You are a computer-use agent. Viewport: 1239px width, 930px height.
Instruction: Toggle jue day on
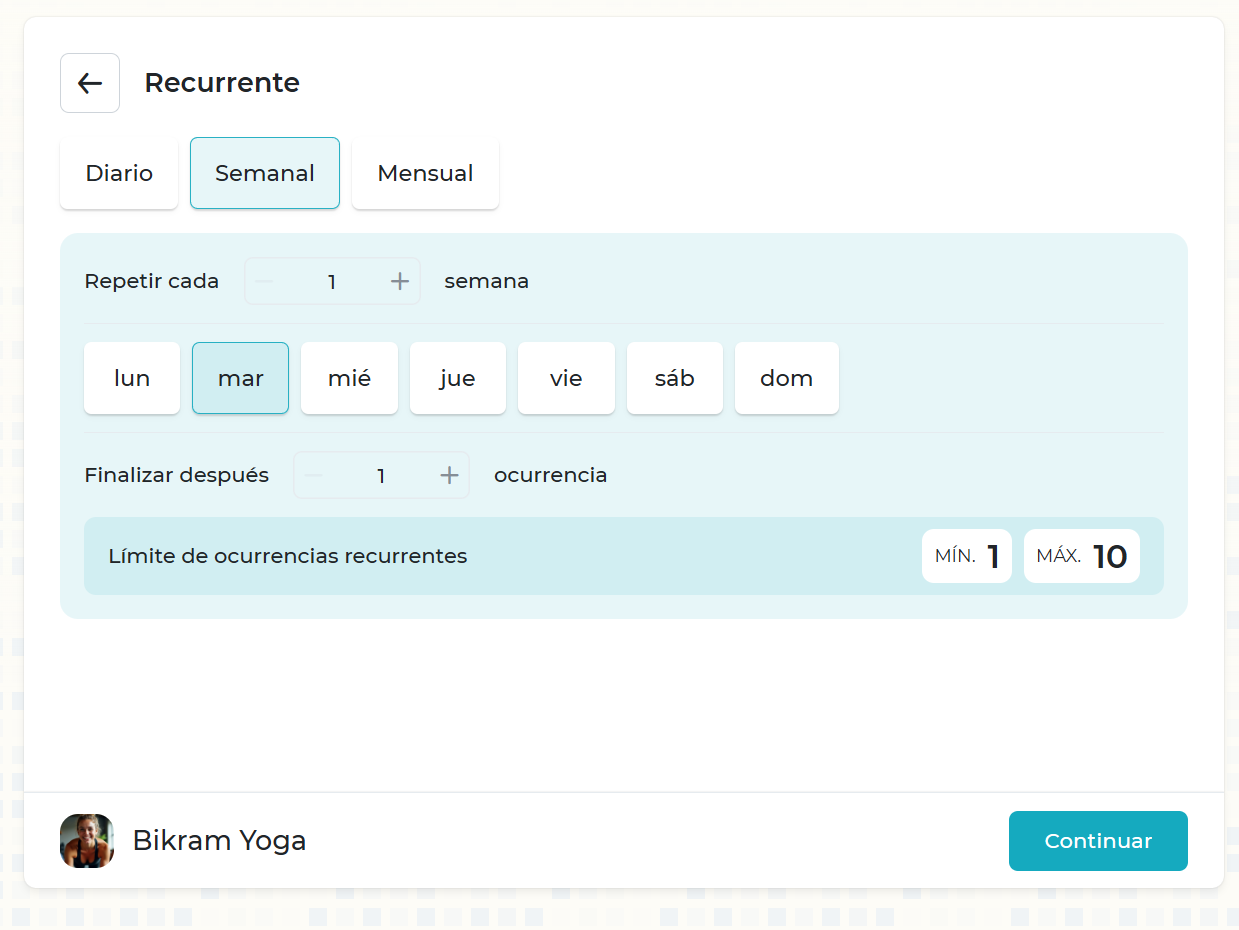point(457,378)
